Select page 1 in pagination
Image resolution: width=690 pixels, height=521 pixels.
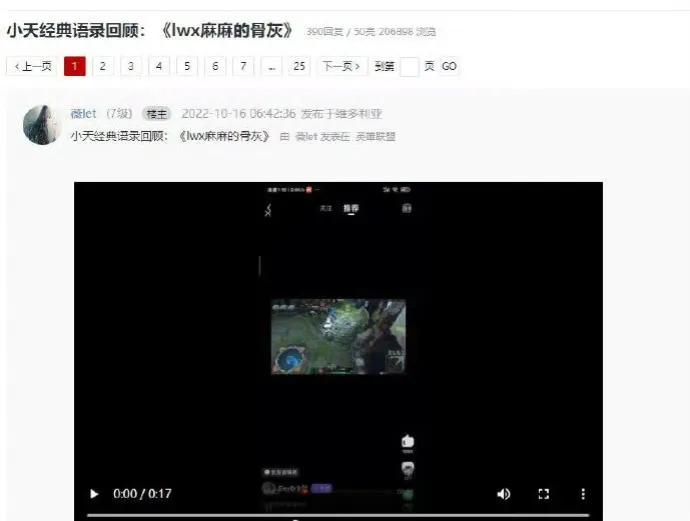click(74, 66)
